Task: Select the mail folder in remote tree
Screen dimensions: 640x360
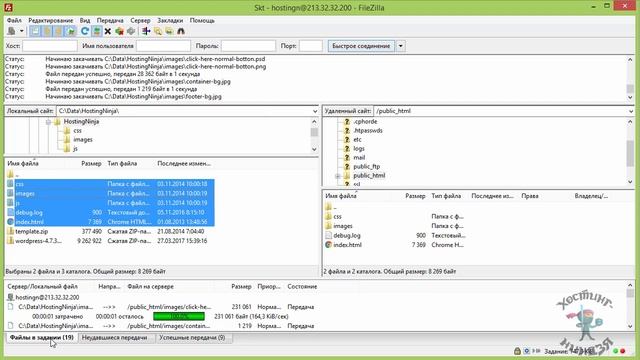Action: click(359, 158)
